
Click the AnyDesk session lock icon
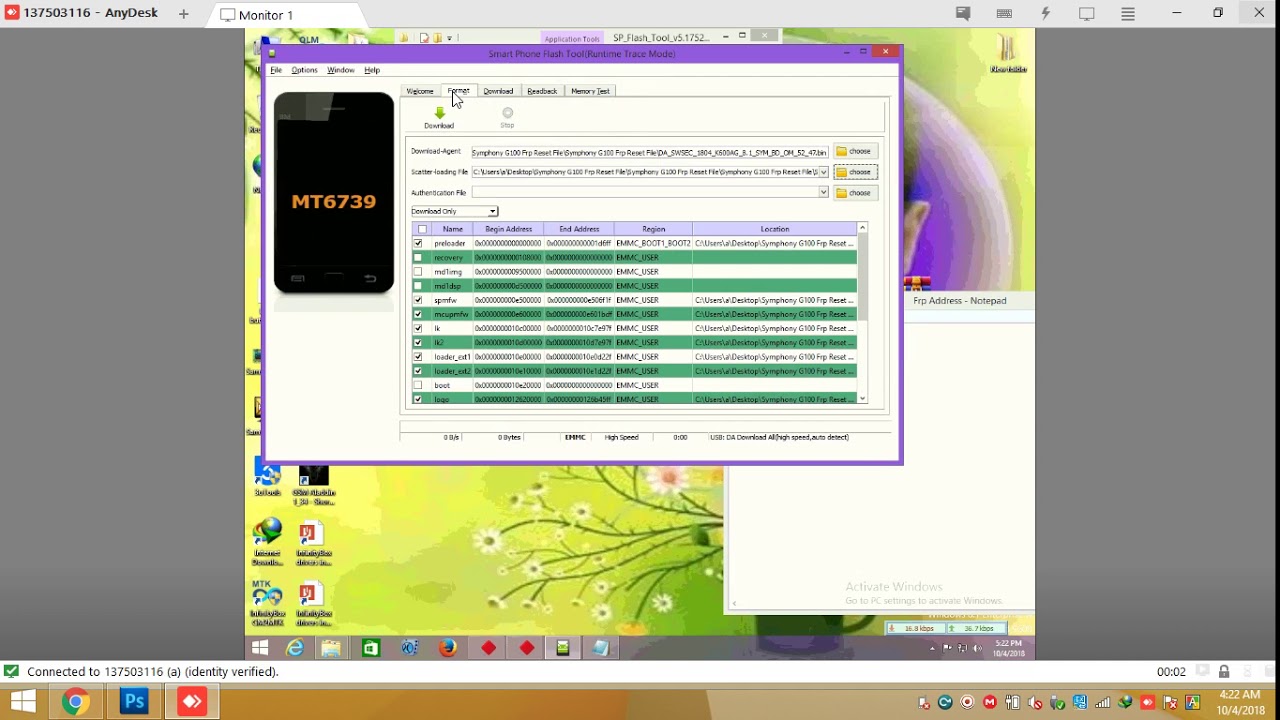[x=1224, y=672]
